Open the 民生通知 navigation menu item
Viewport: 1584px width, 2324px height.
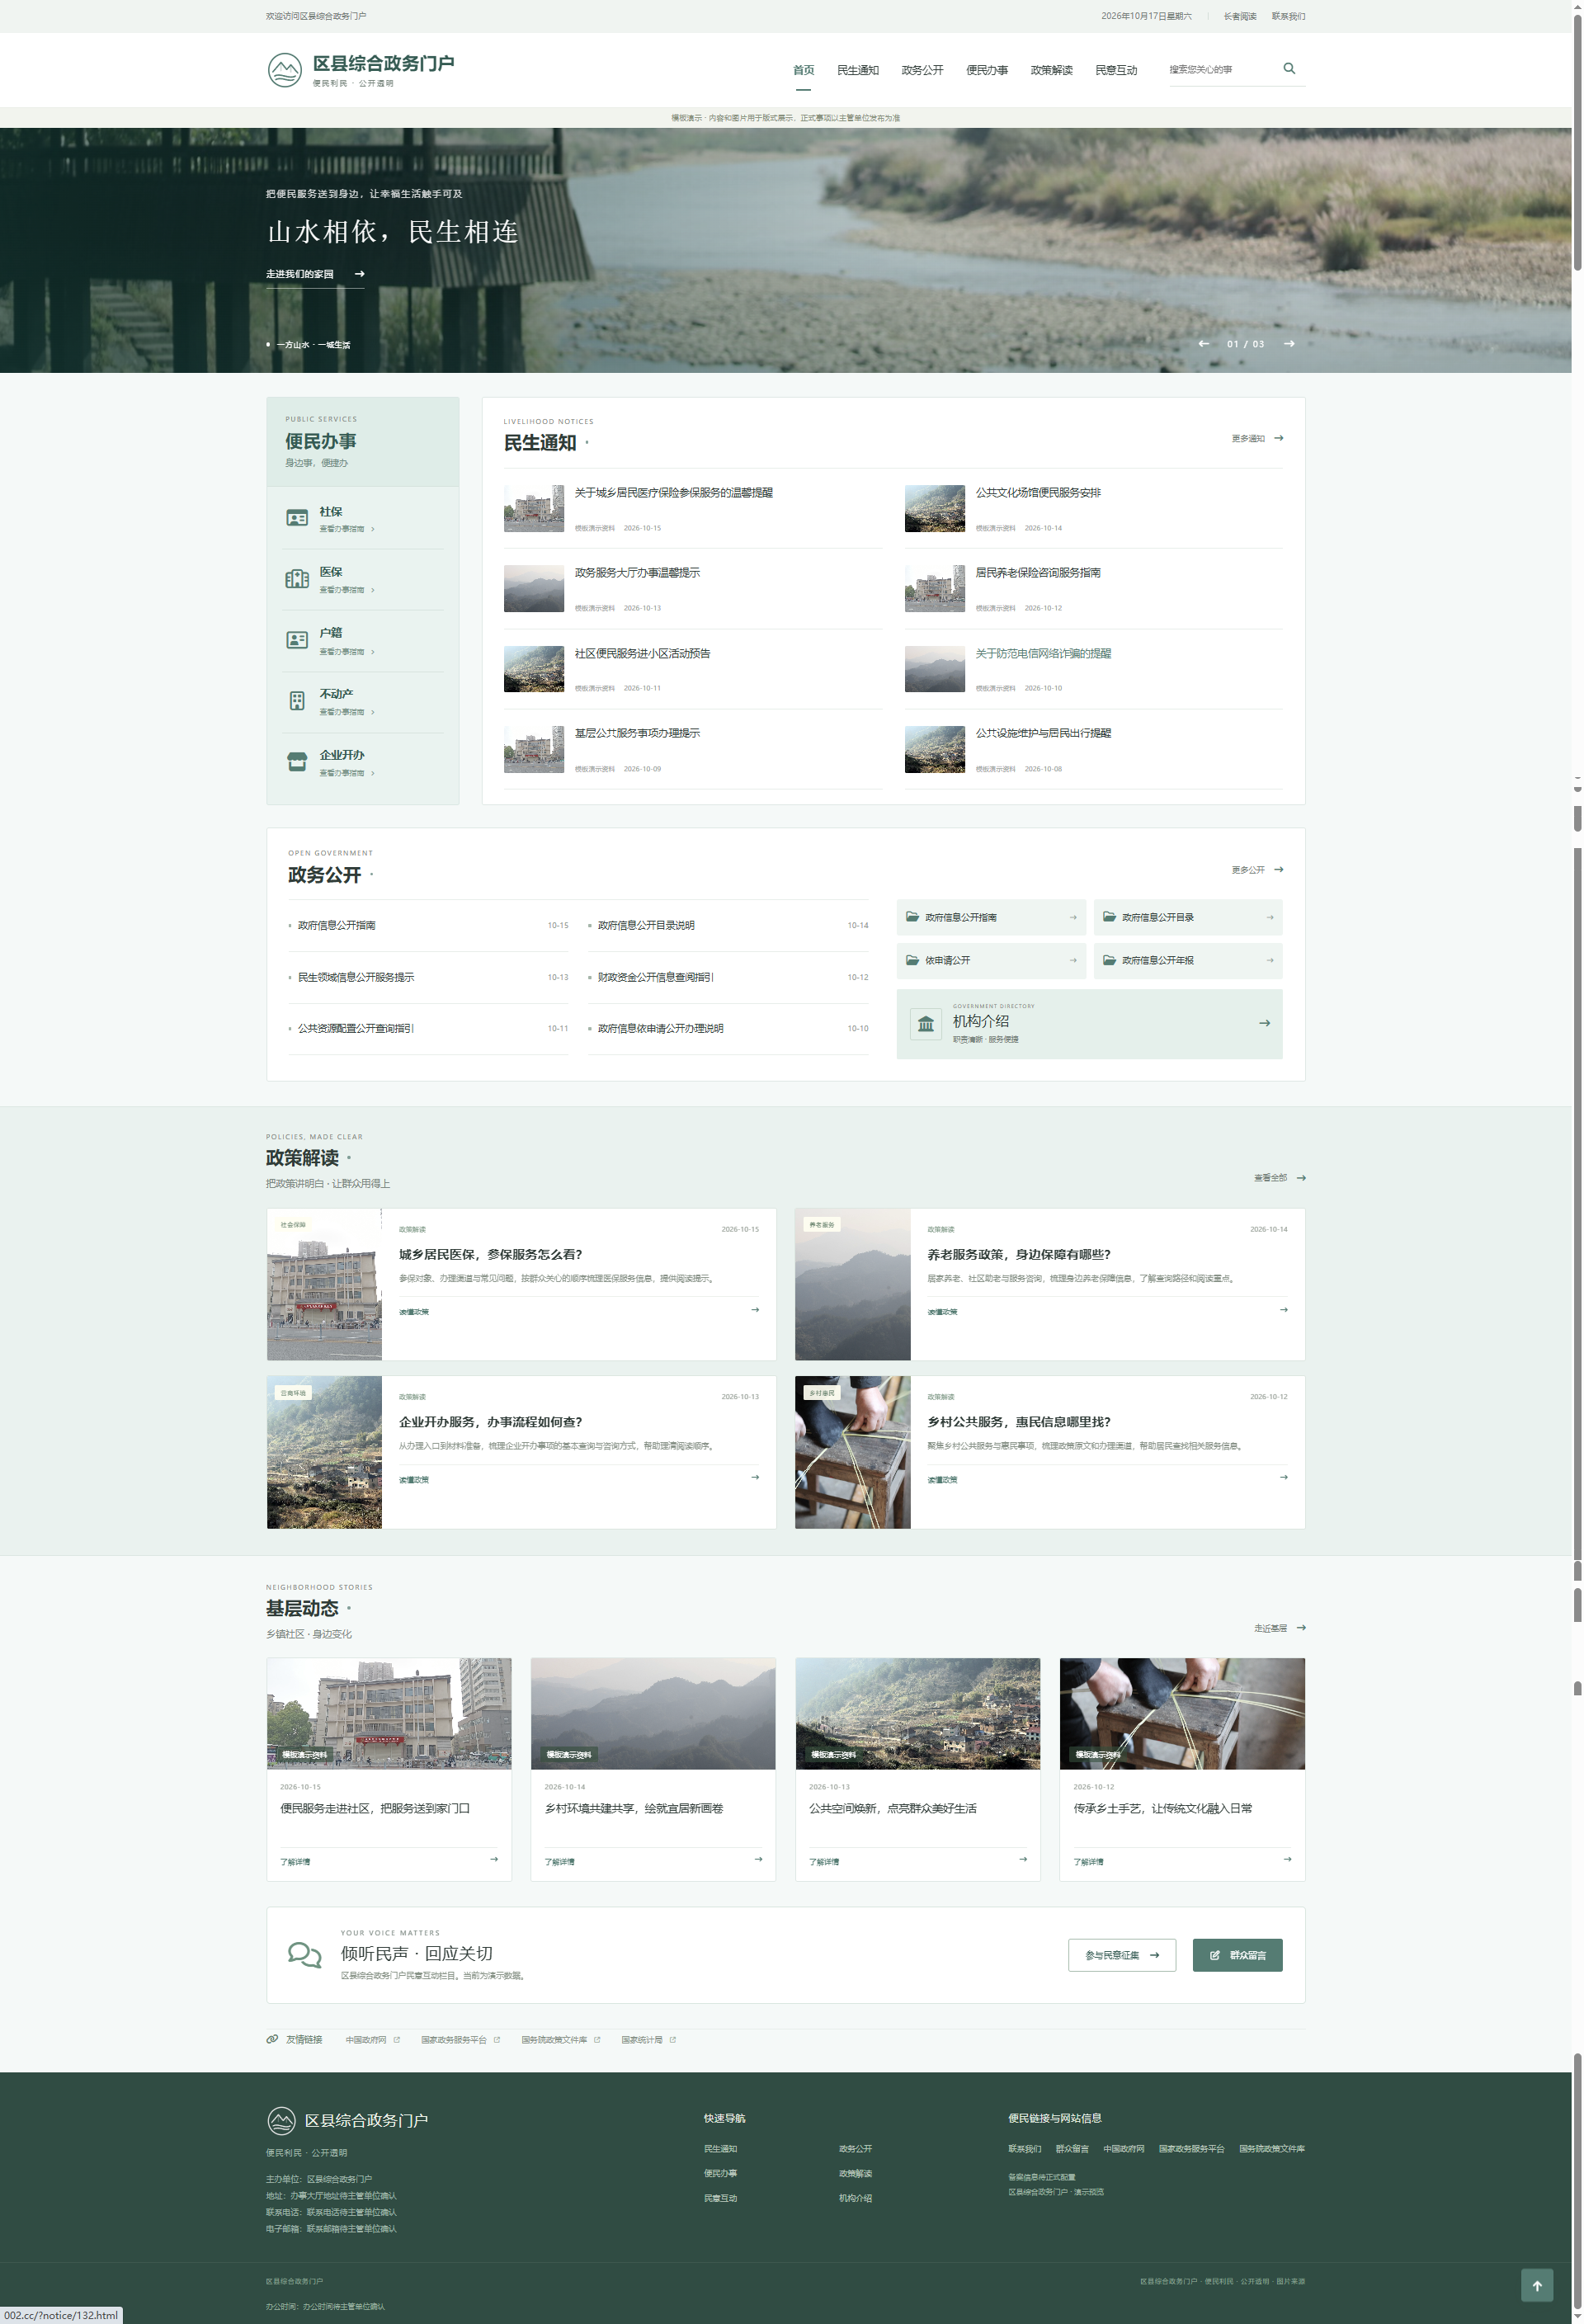pos(858,70)
